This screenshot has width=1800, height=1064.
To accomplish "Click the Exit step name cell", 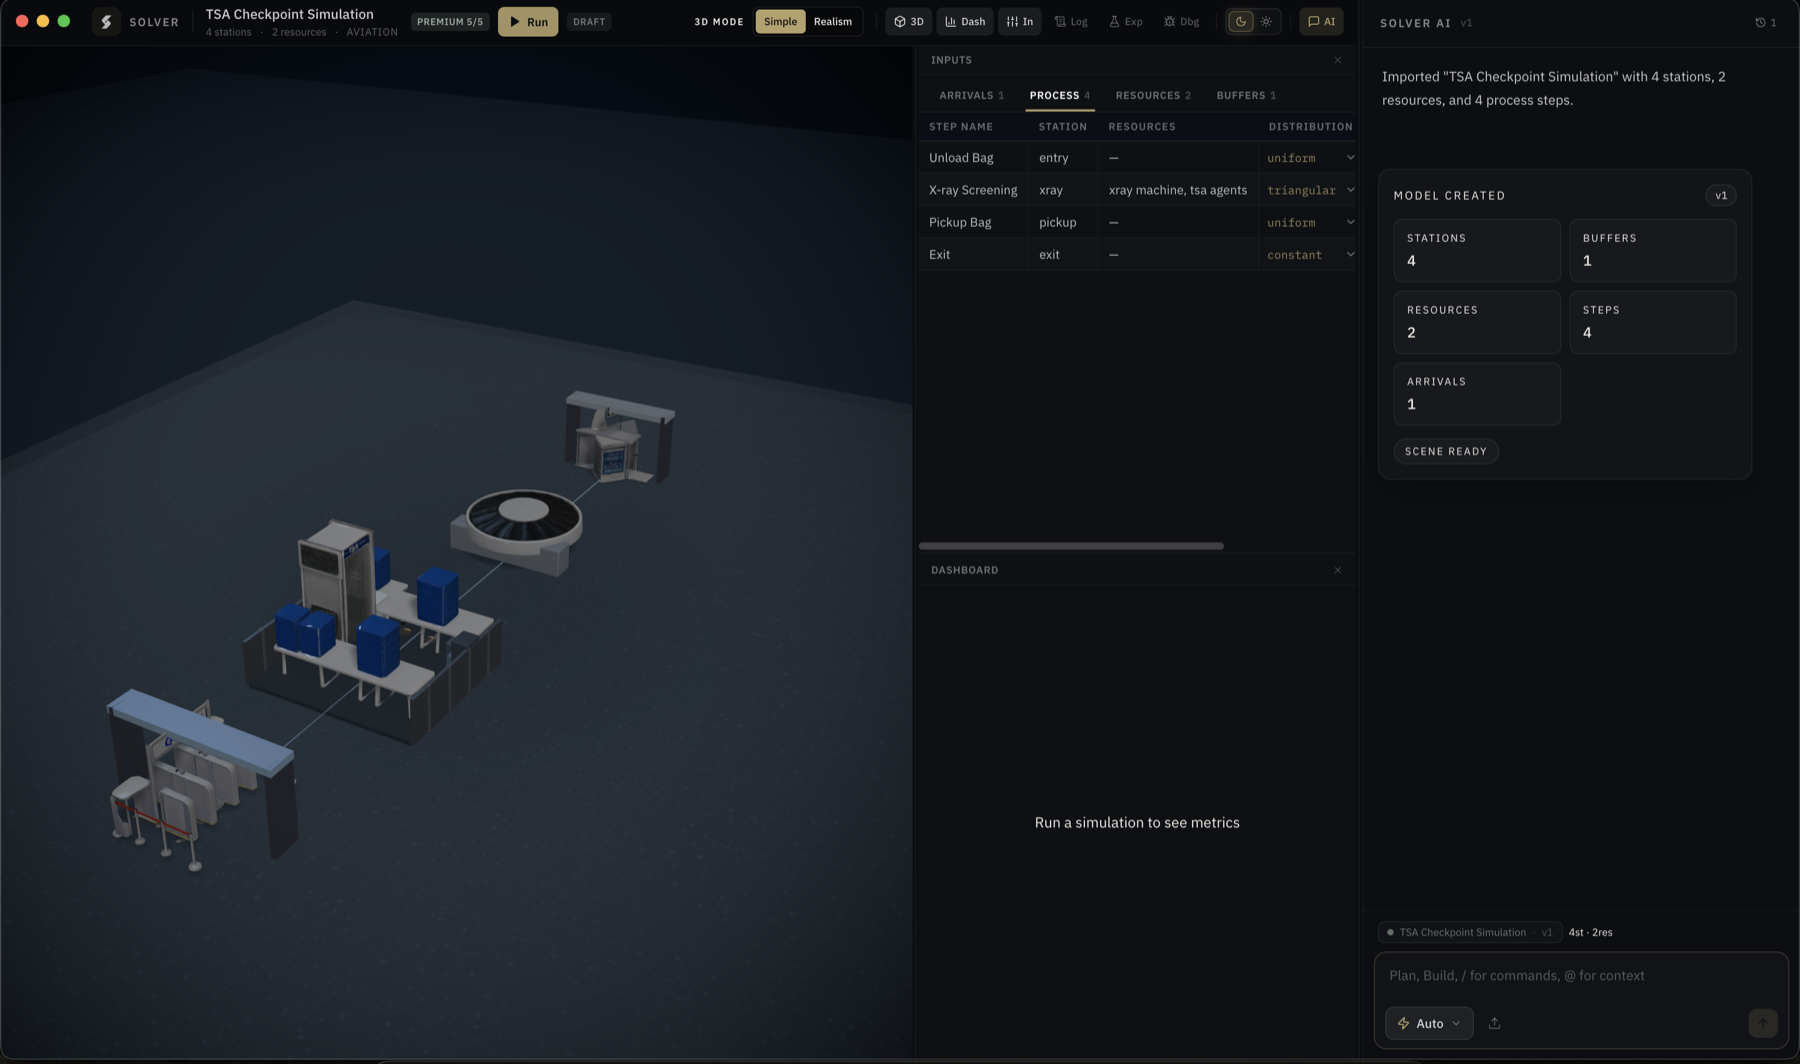I will (x=973, y=255).
